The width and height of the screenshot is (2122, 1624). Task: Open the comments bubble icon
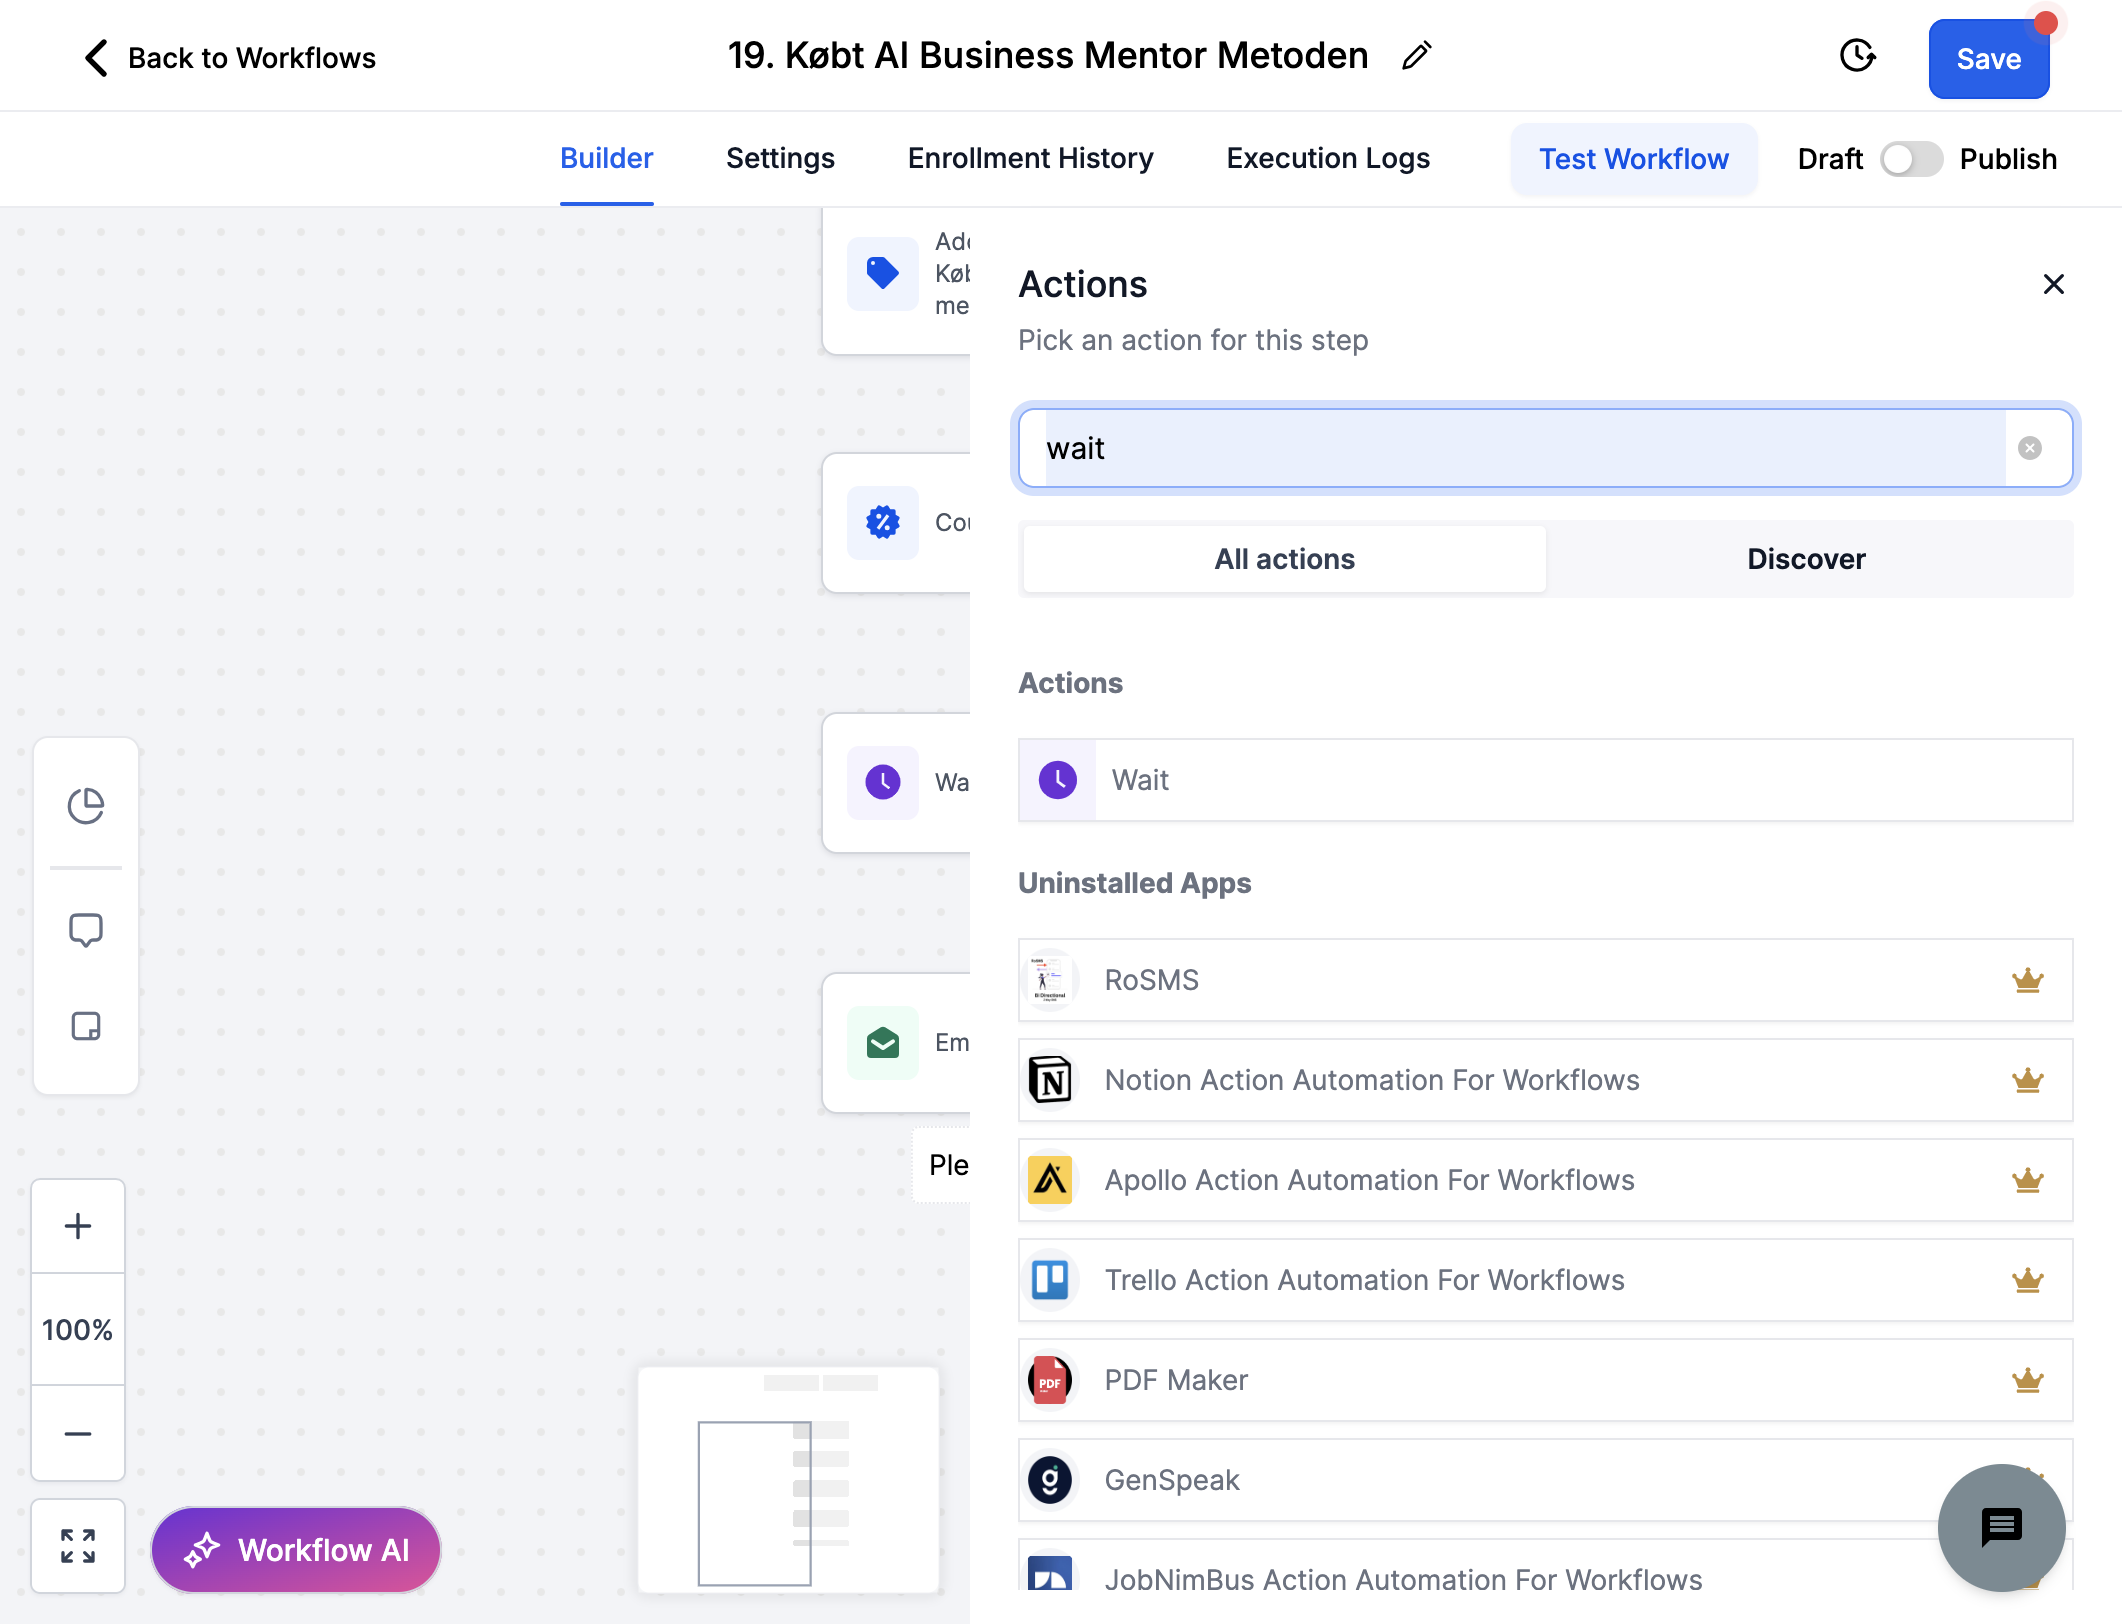point(86,930)
